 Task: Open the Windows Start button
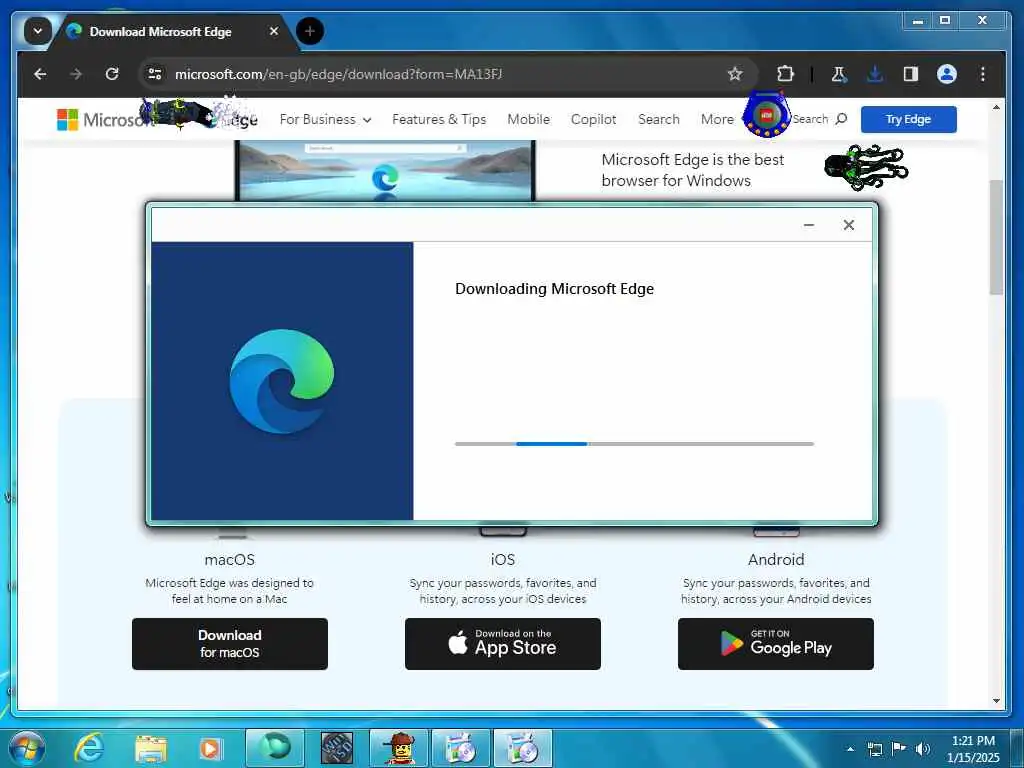pyautogui.click(x=27, y=748)
